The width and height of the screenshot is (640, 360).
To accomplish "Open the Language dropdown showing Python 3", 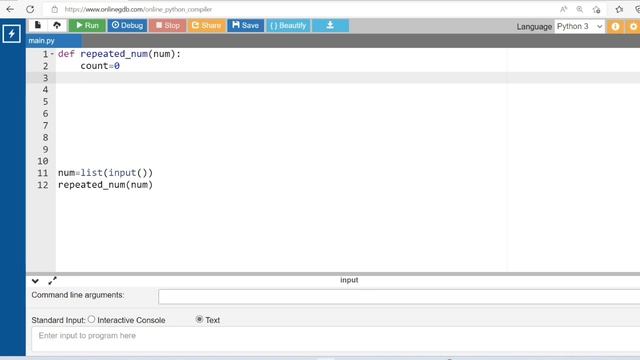I will (x=580, y=26).
